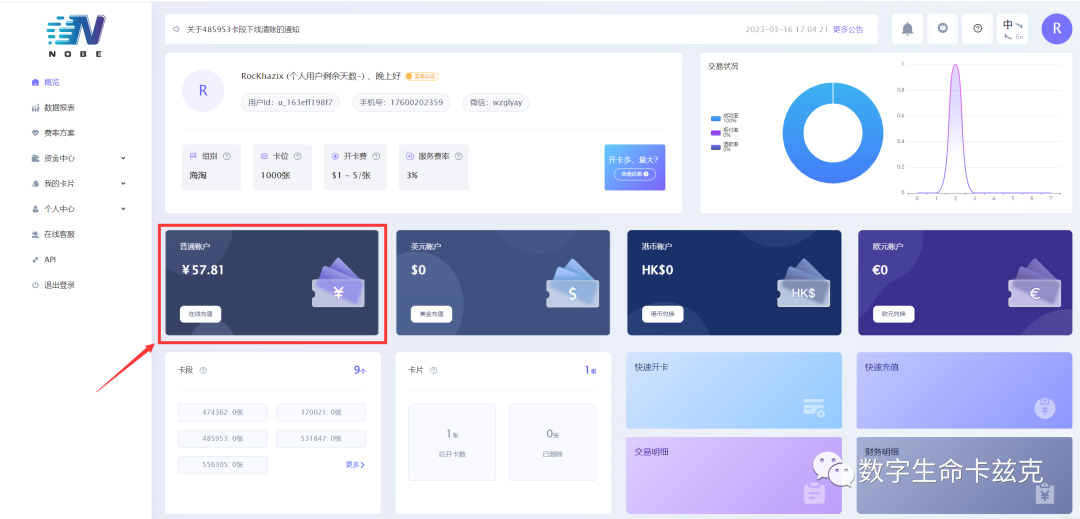Image resolution: width=1080 pixels, height=519 pixels.
Task: Open the 快速充值 shortcut tile
Action: coord(964,390)
